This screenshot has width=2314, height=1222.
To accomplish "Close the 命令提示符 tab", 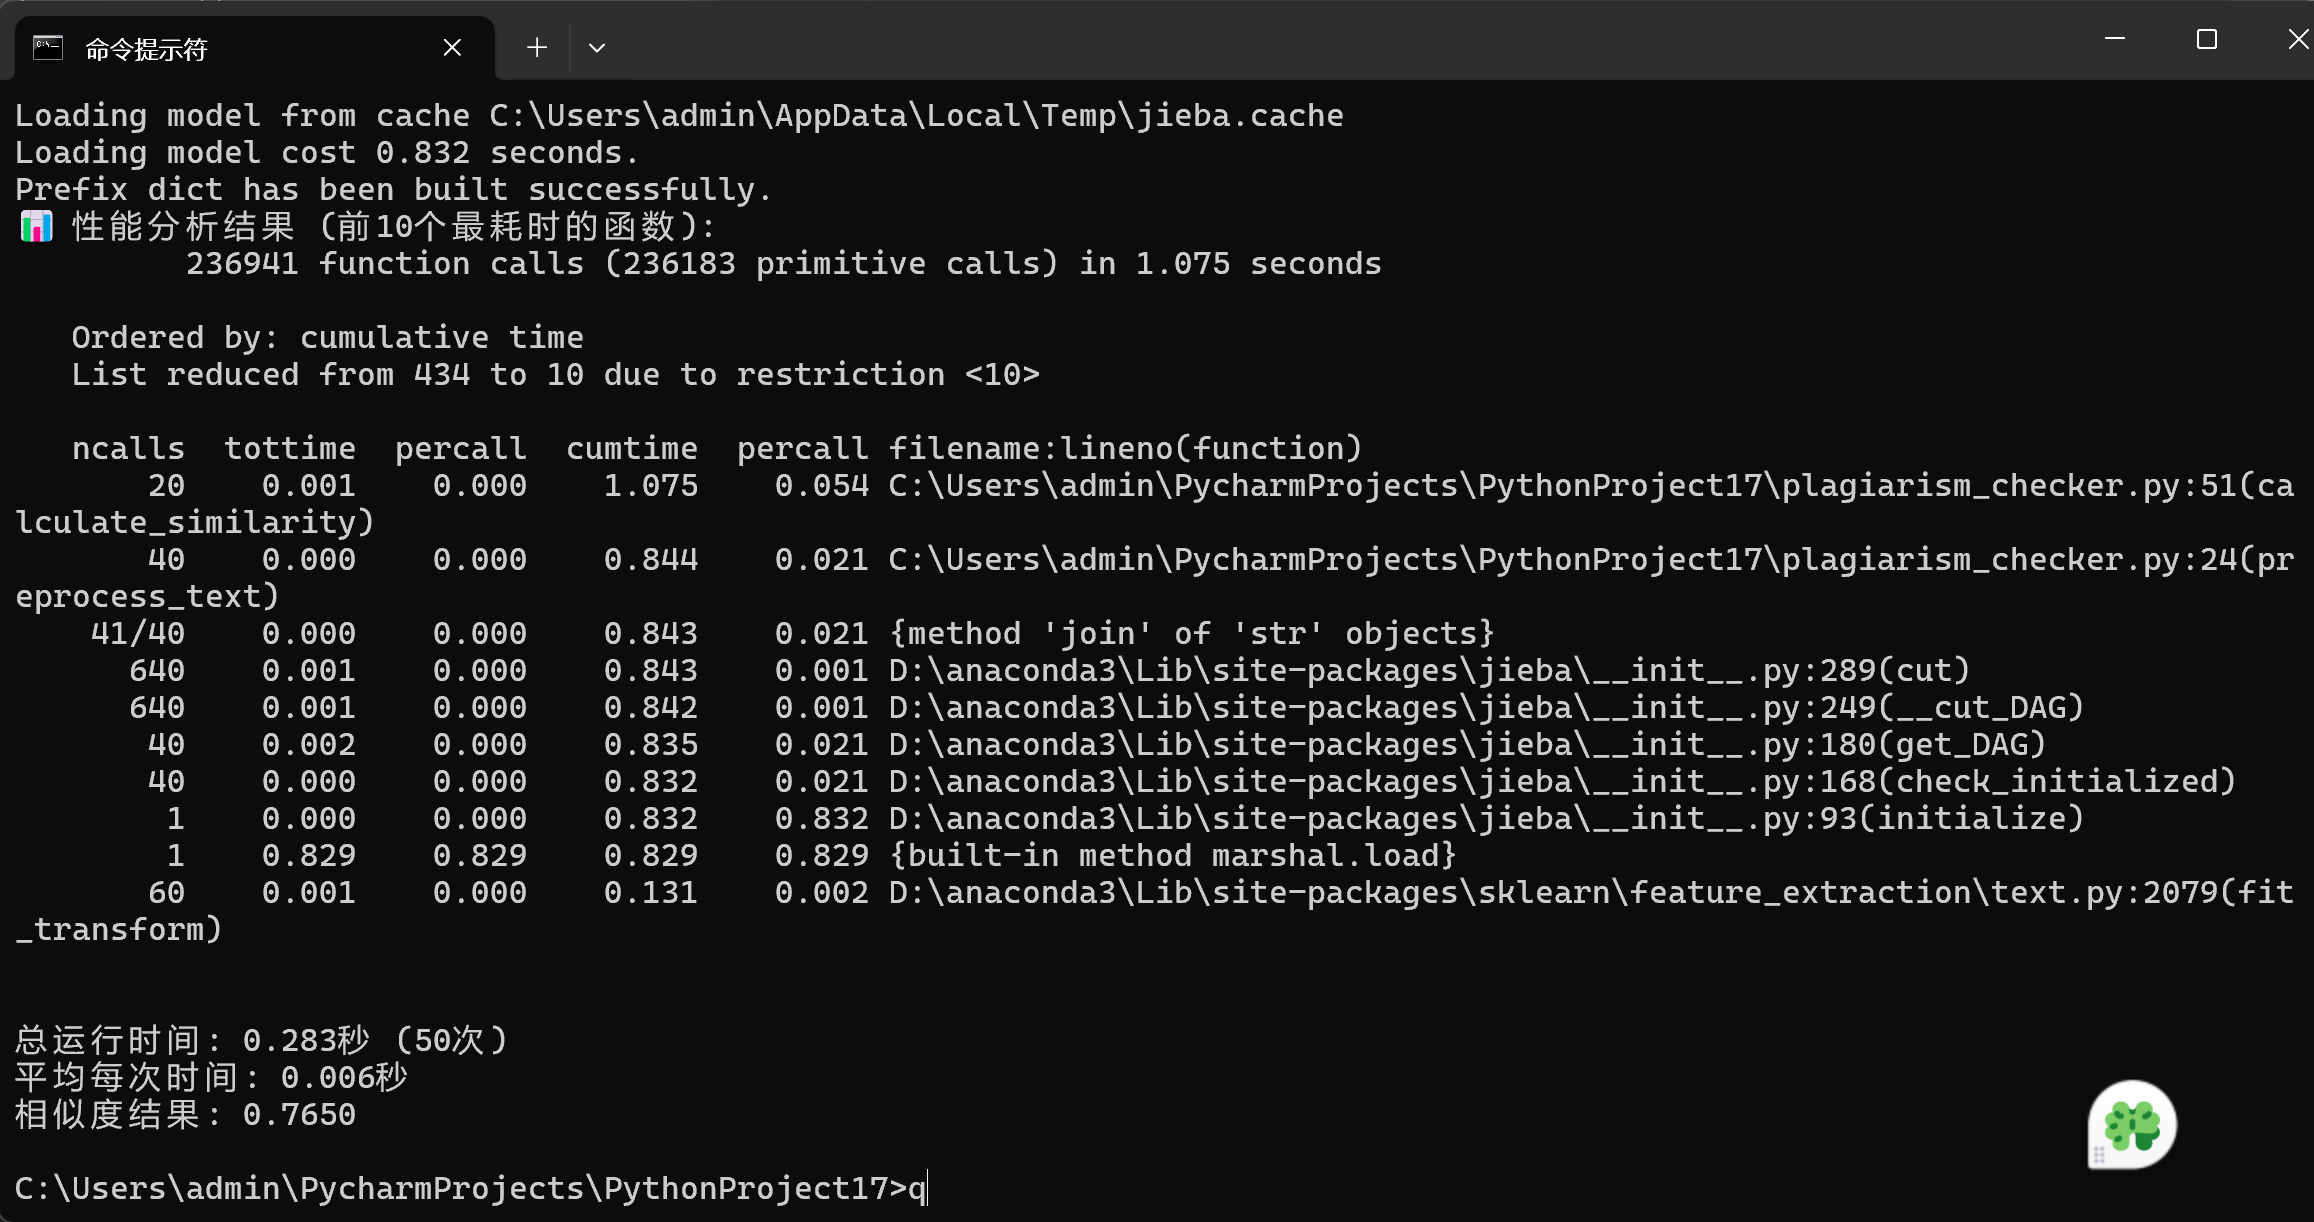I will click(x=452, y=47).
